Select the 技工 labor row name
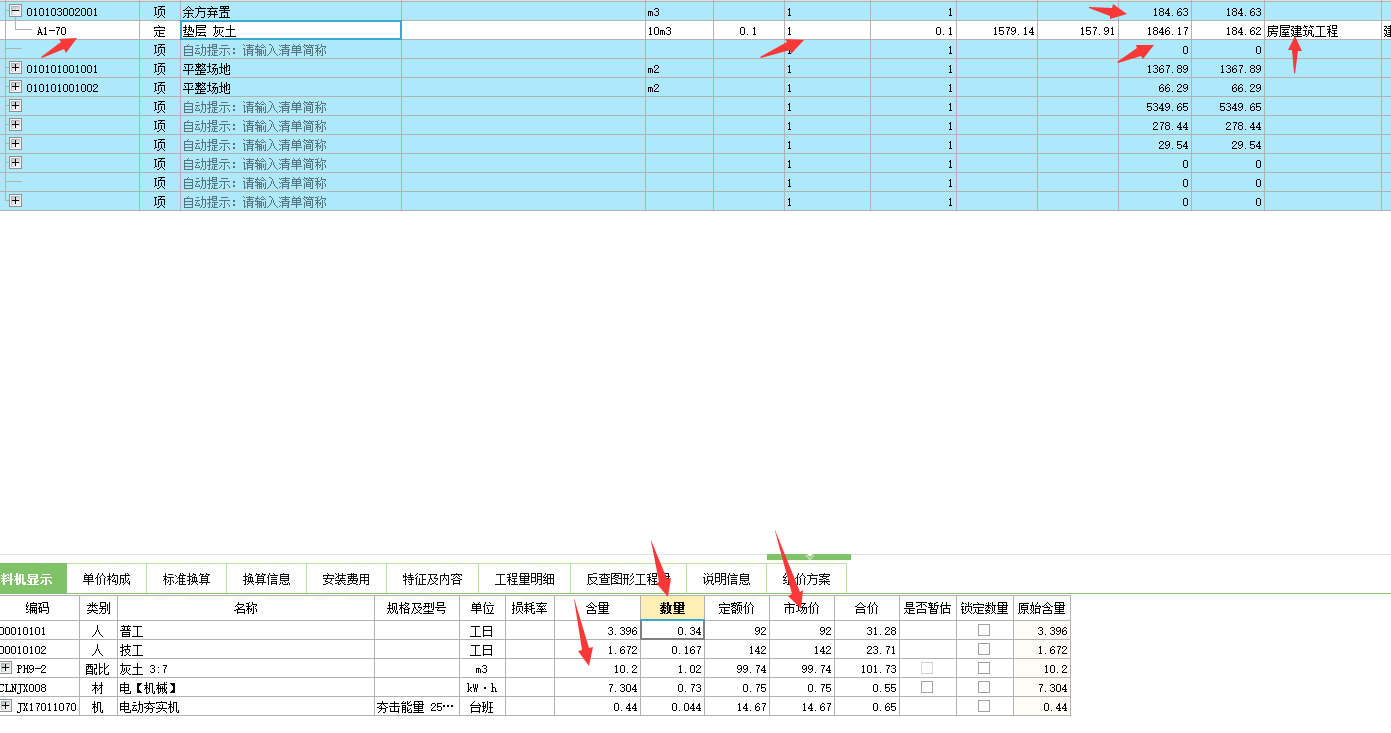 click(132, 650)
